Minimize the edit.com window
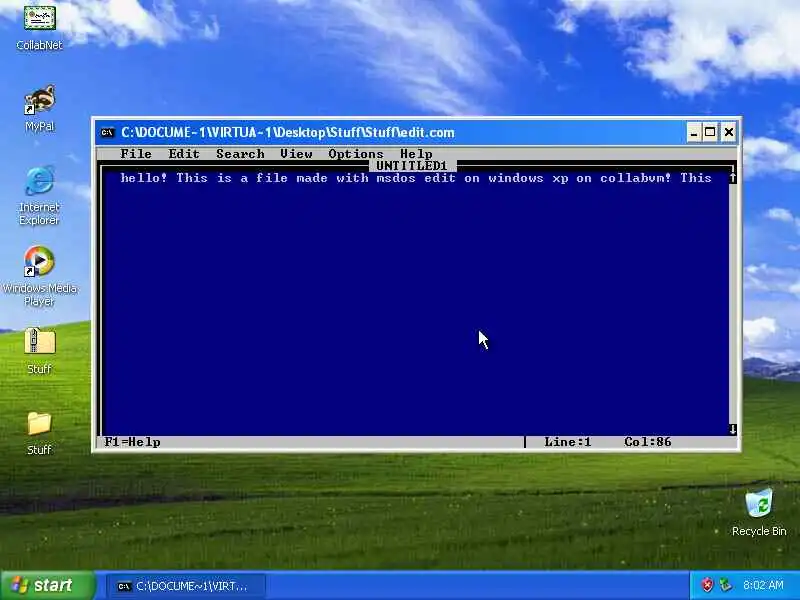 click(x=693, y=133)
